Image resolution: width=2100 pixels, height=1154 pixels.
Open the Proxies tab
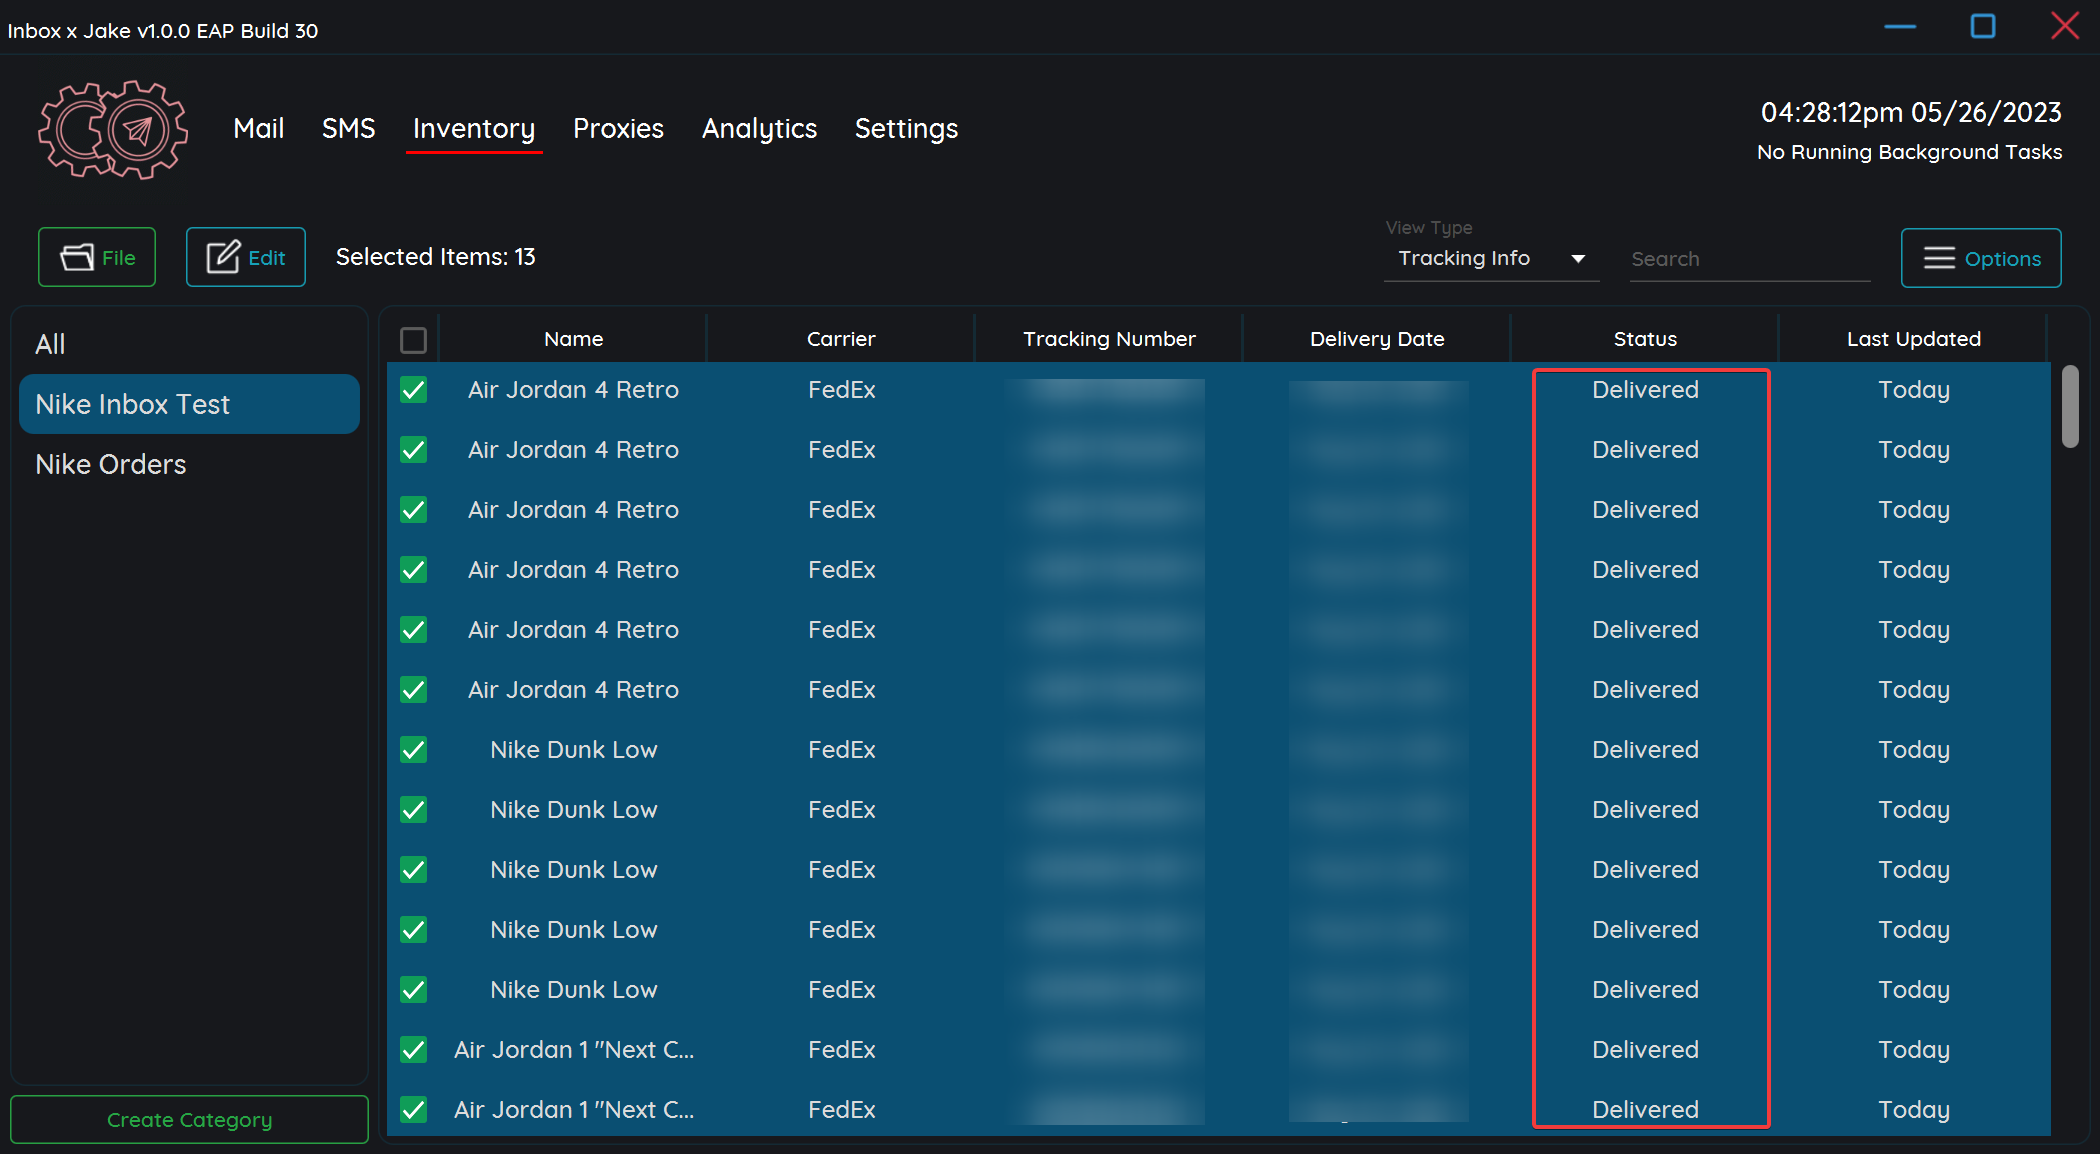[618, 129]
